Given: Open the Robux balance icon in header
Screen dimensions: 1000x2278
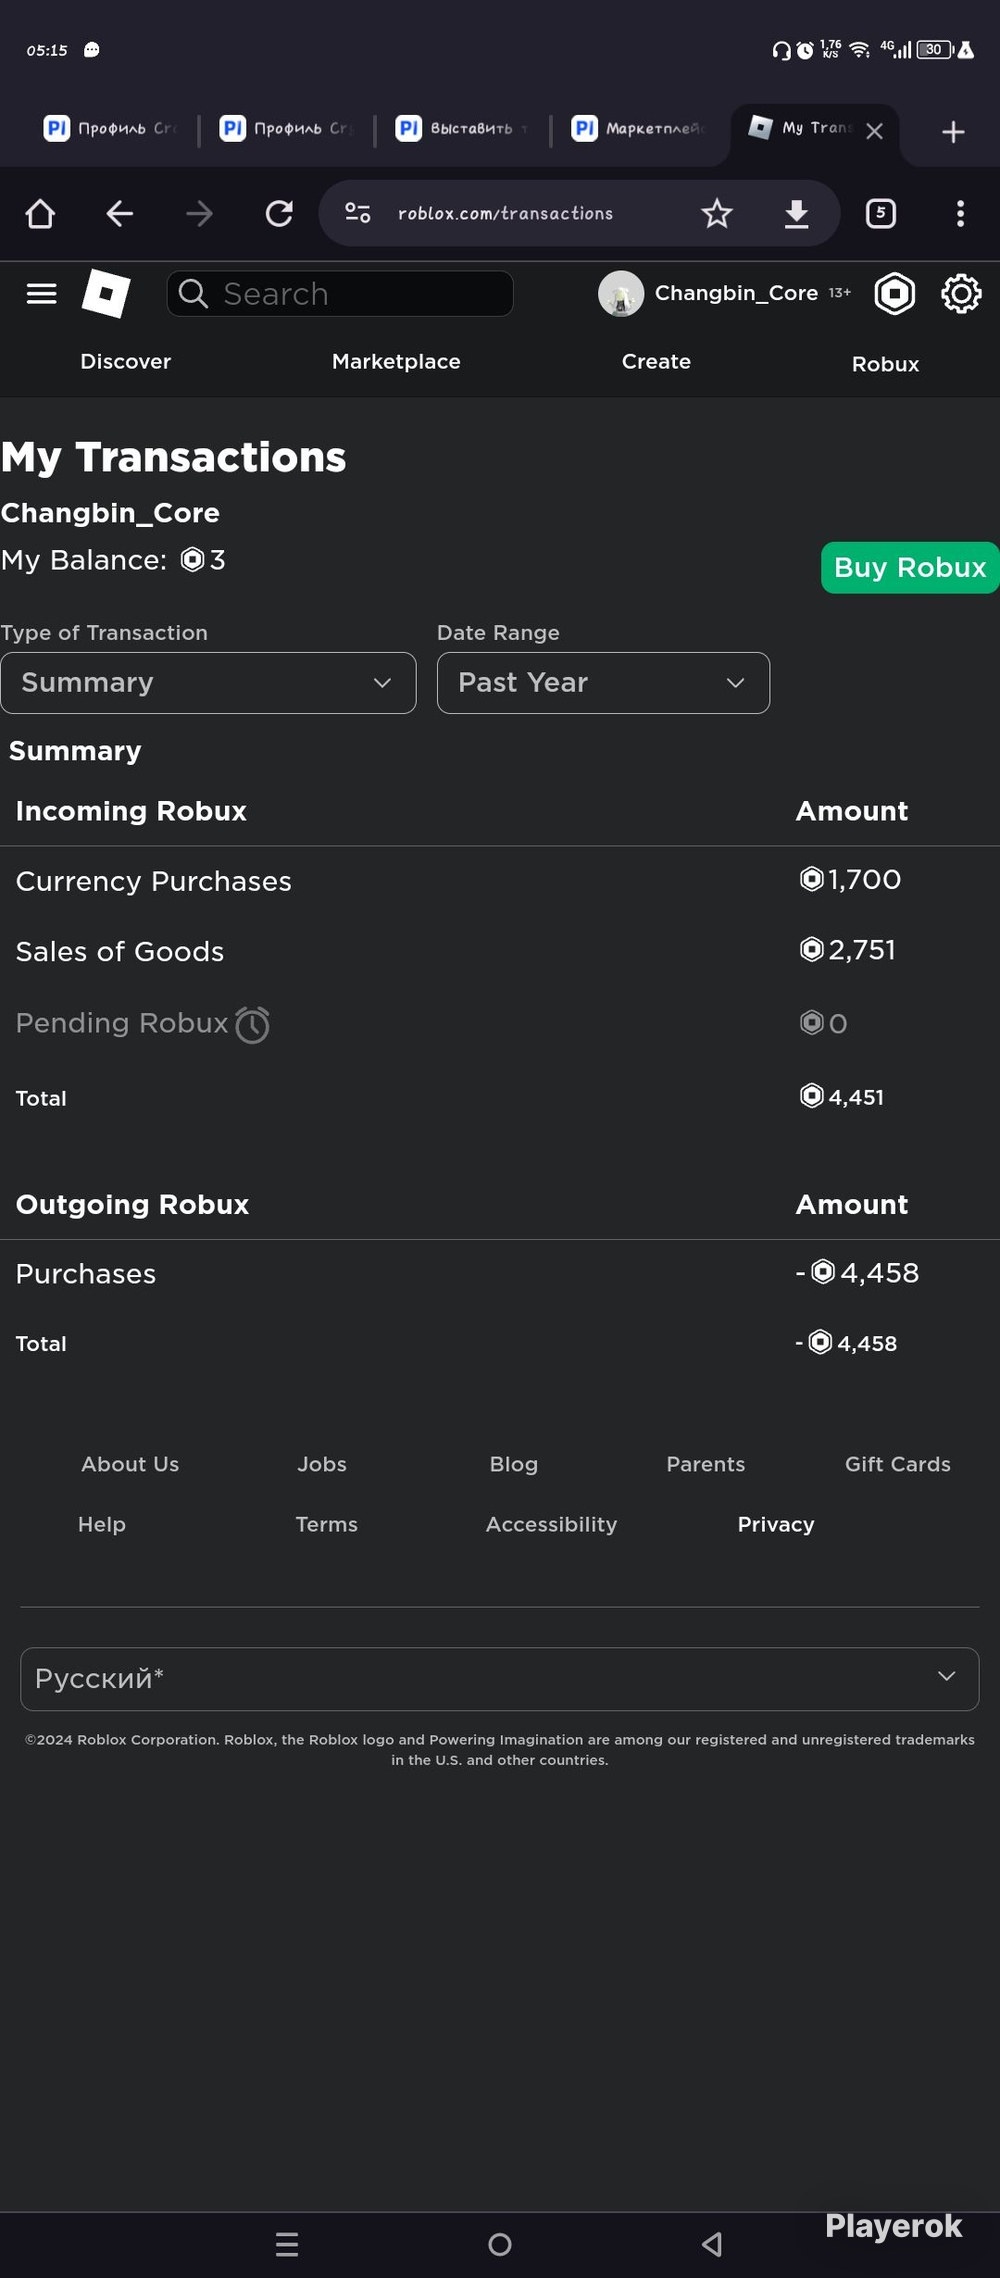Looking at the screenshot, I should click(895, 294).
